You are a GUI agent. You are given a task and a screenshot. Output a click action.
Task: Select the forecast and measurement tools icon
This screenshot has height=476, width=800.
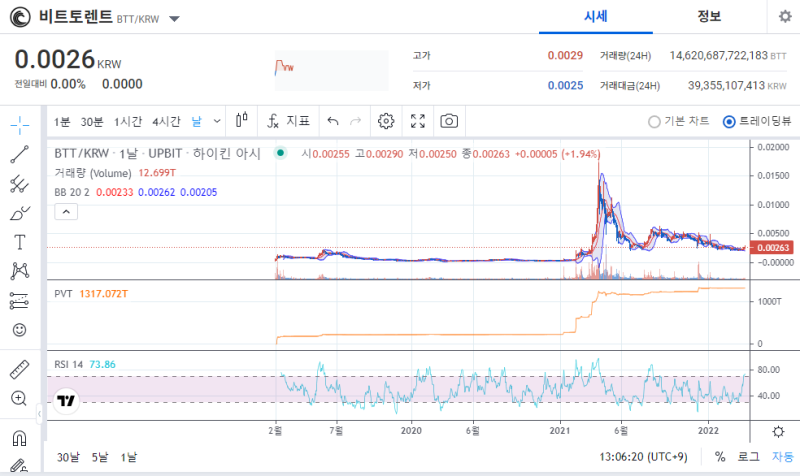[x=20, y=301]
